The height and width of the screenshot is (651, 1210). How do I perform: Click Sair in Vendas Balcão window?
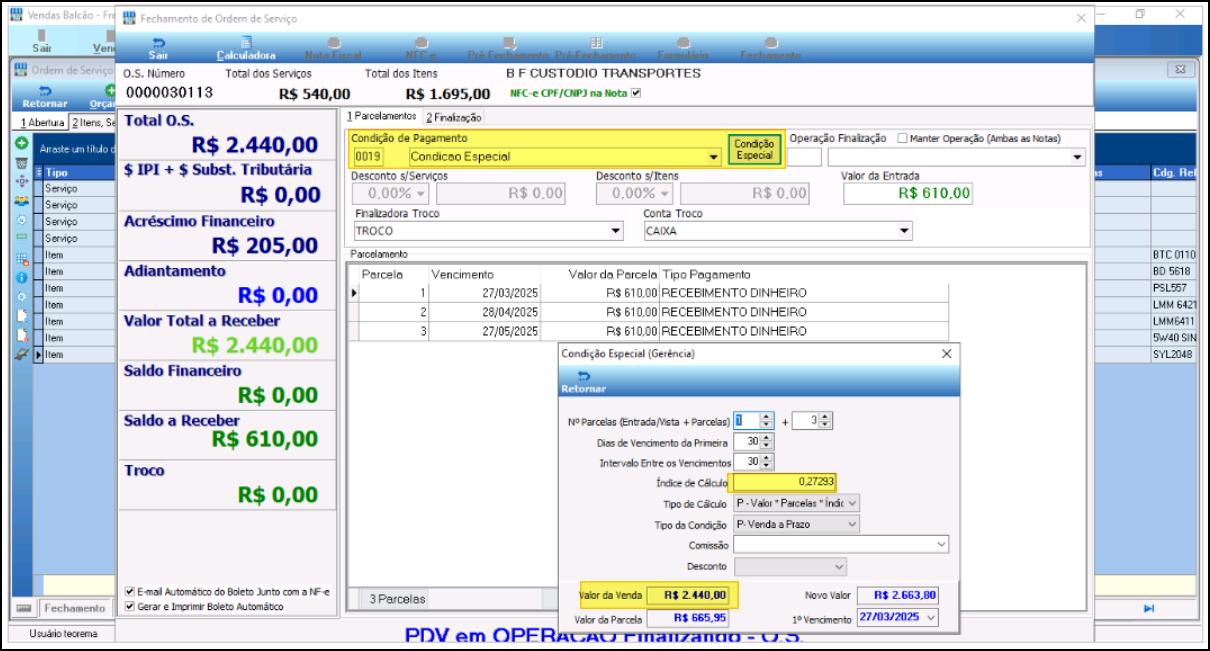tap(42, 41)
